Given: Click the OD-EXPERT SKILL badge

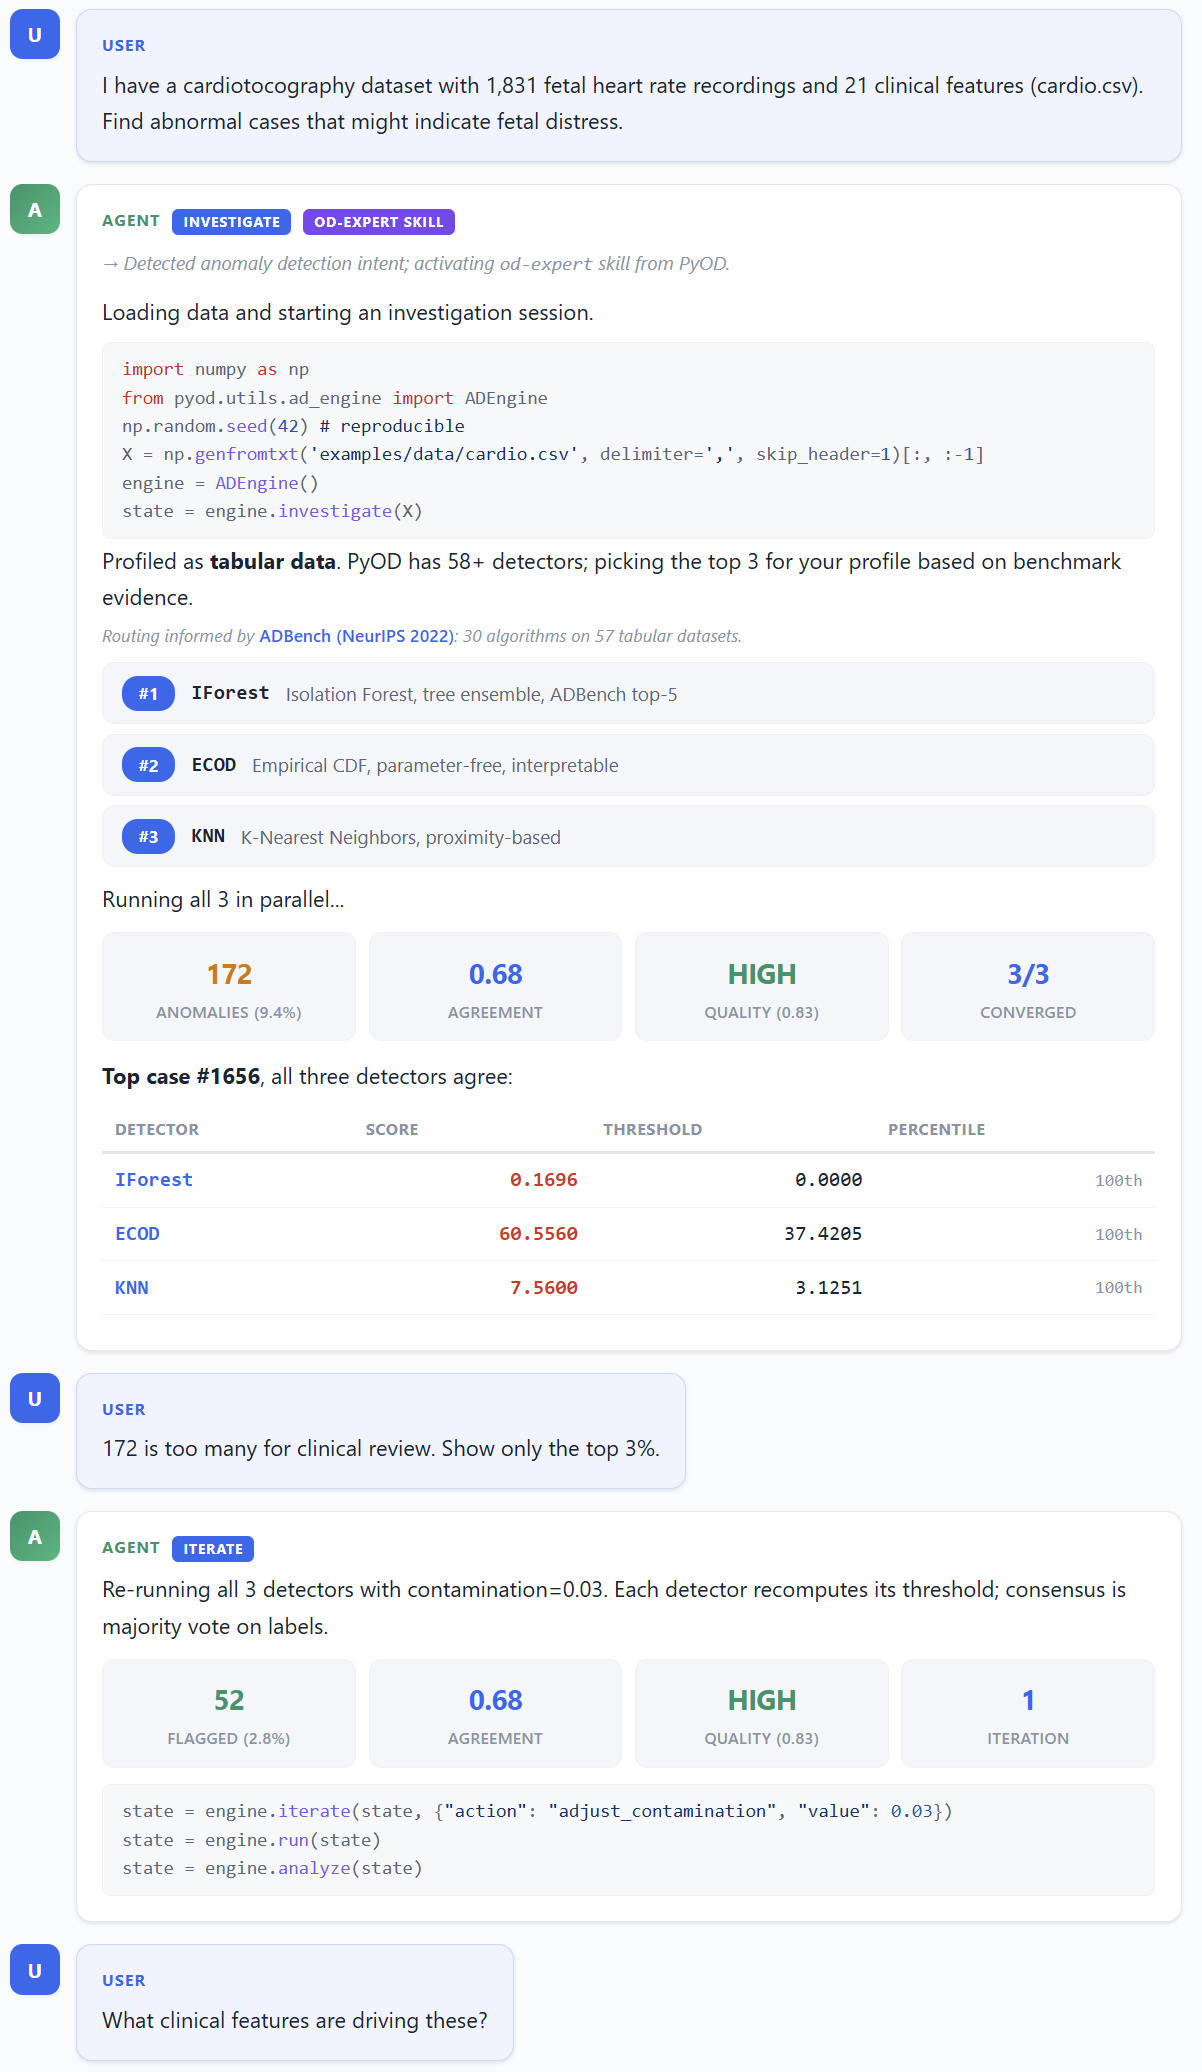Looking at the screenshot, I should point(378,222).
